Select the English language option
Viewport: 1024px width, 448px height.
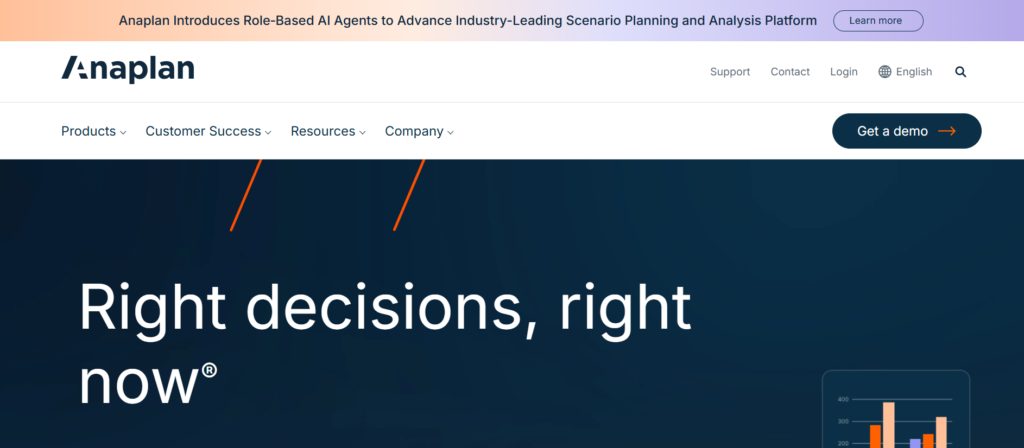click(x=914, y=72)
